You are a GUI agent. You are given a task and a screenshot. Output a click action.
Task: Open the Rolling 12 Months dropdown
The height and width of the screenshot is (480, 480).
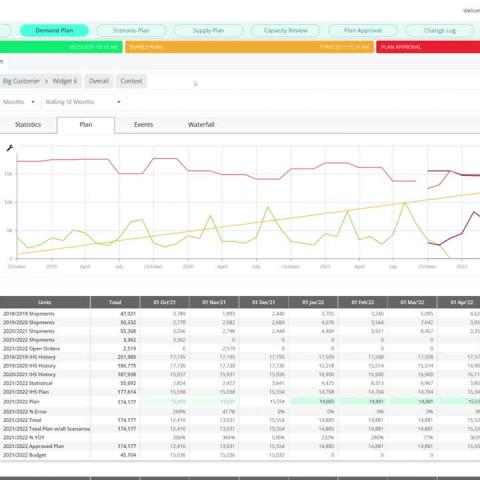tap(83, 102)
